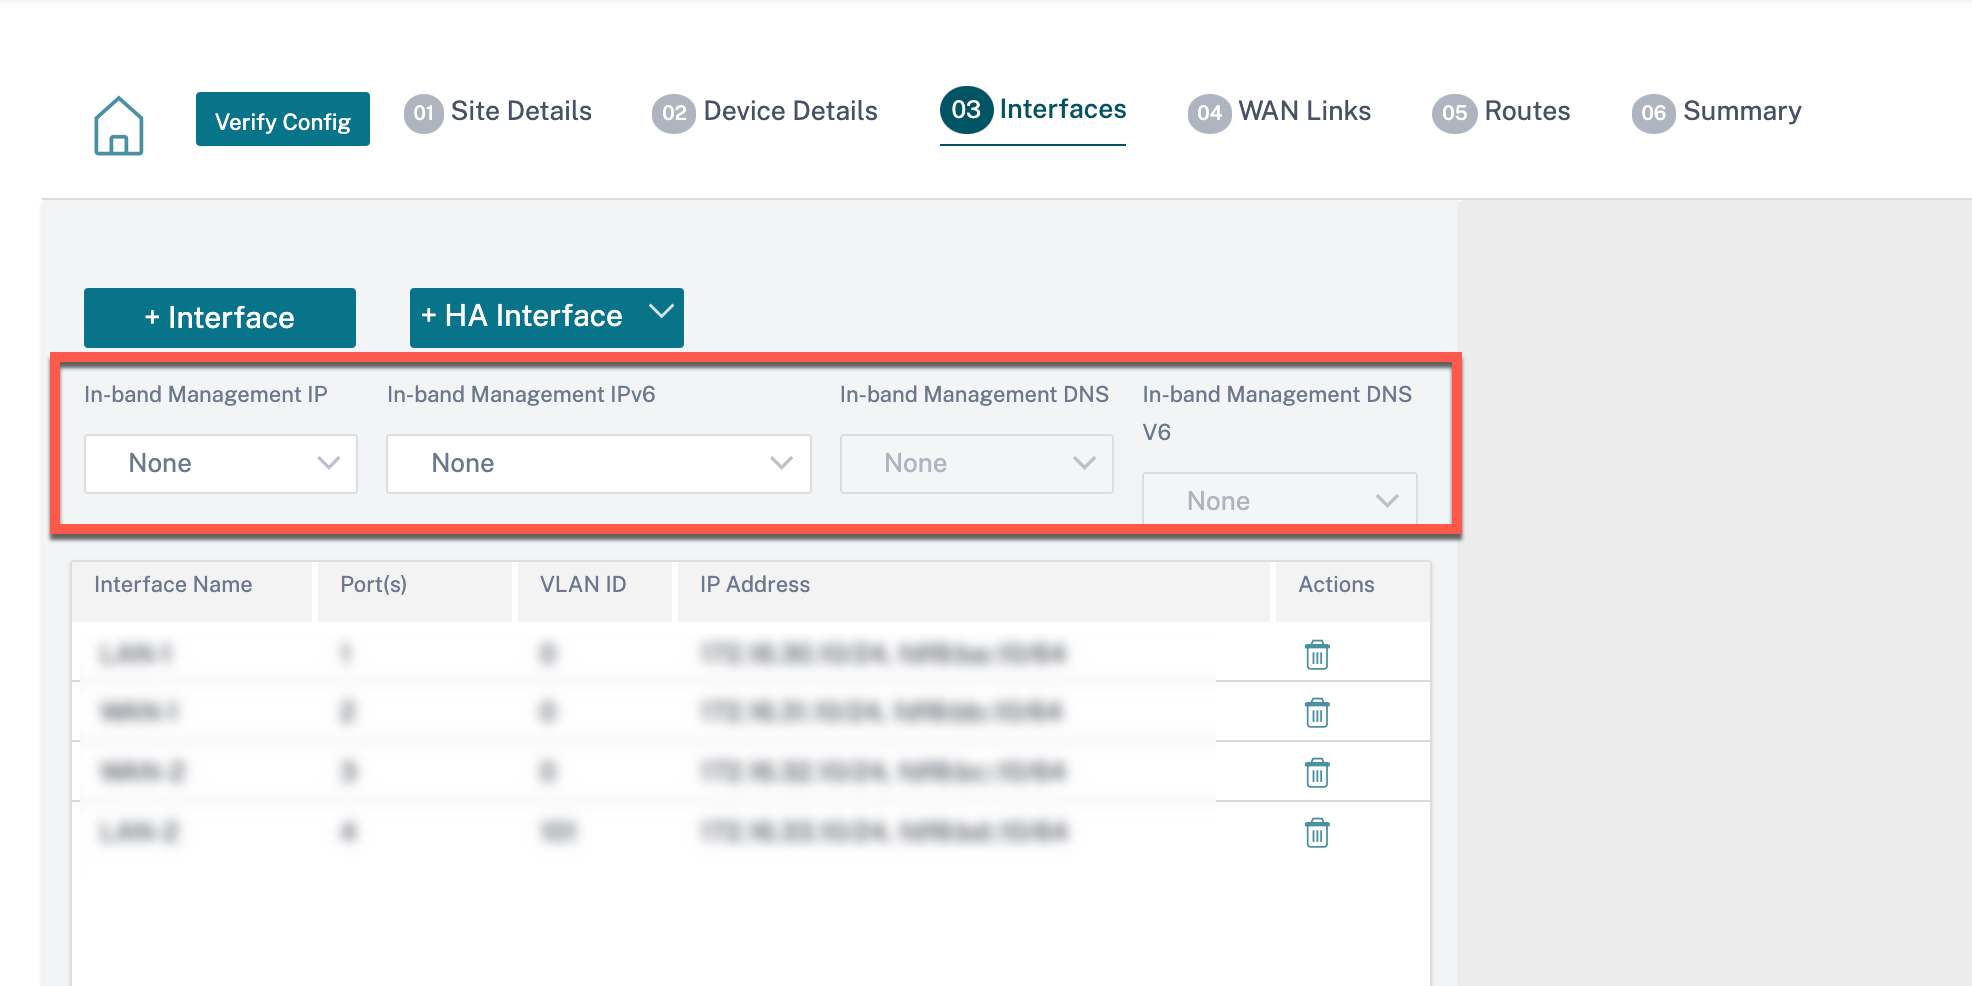The height and width of the screenshot is (986, 1972).
Task: Click the IP Address column header
Action: (x=974, y=591)
